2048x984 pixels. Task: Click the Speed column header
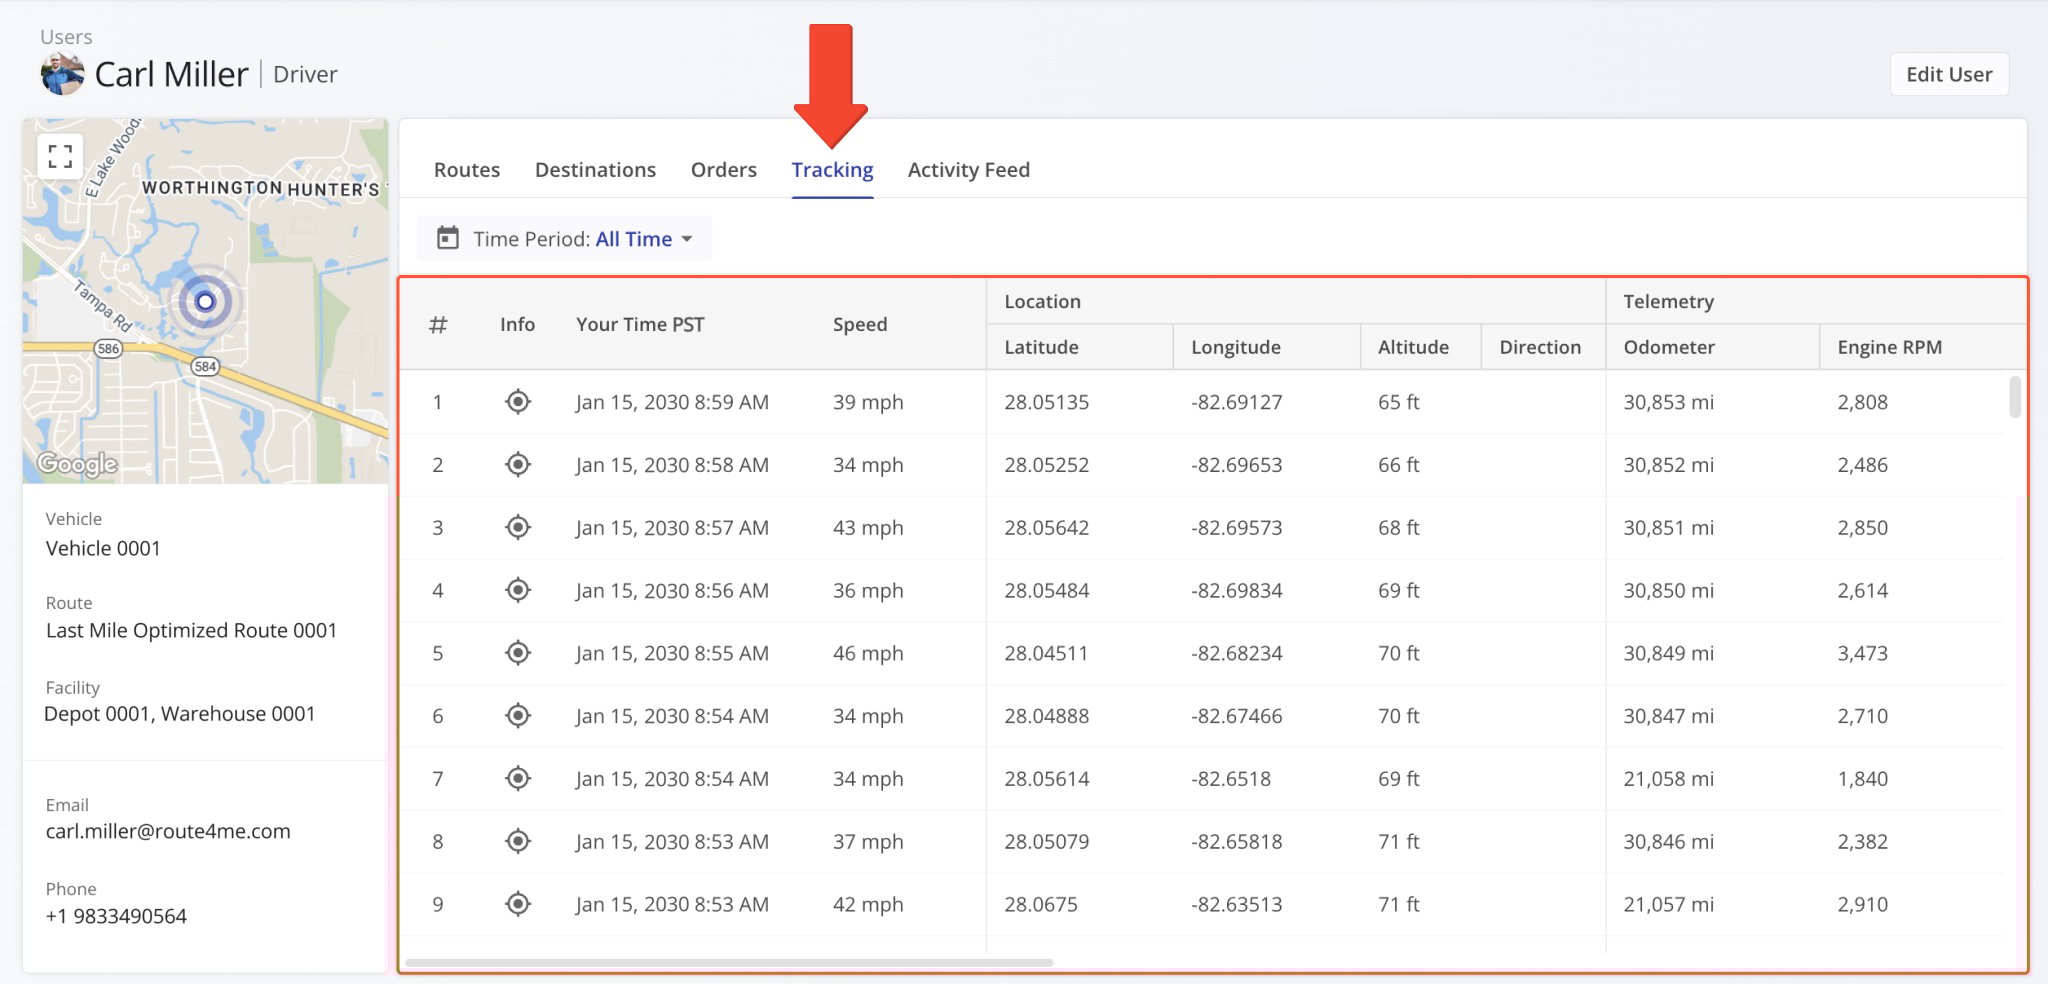point(859,325)
